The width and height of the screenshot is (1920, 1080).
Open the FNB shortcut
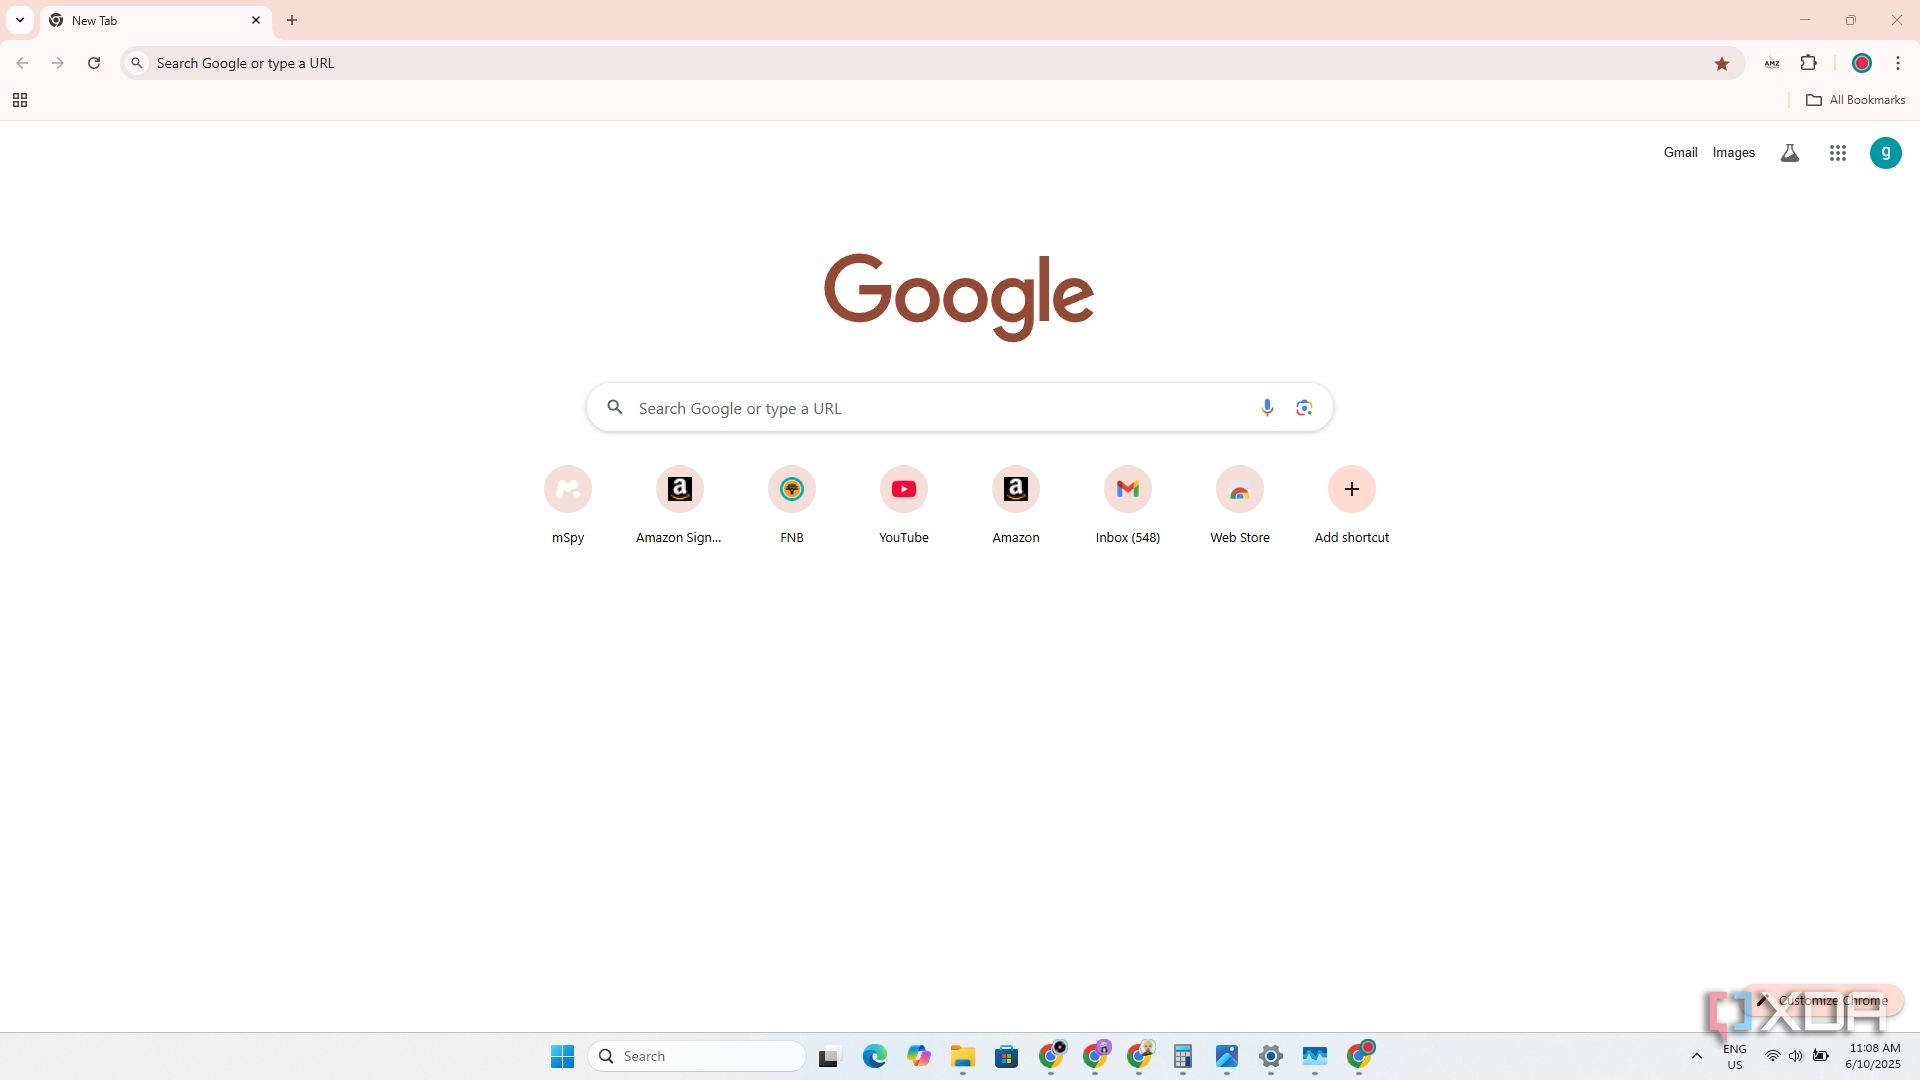click(x=792, y=505)
